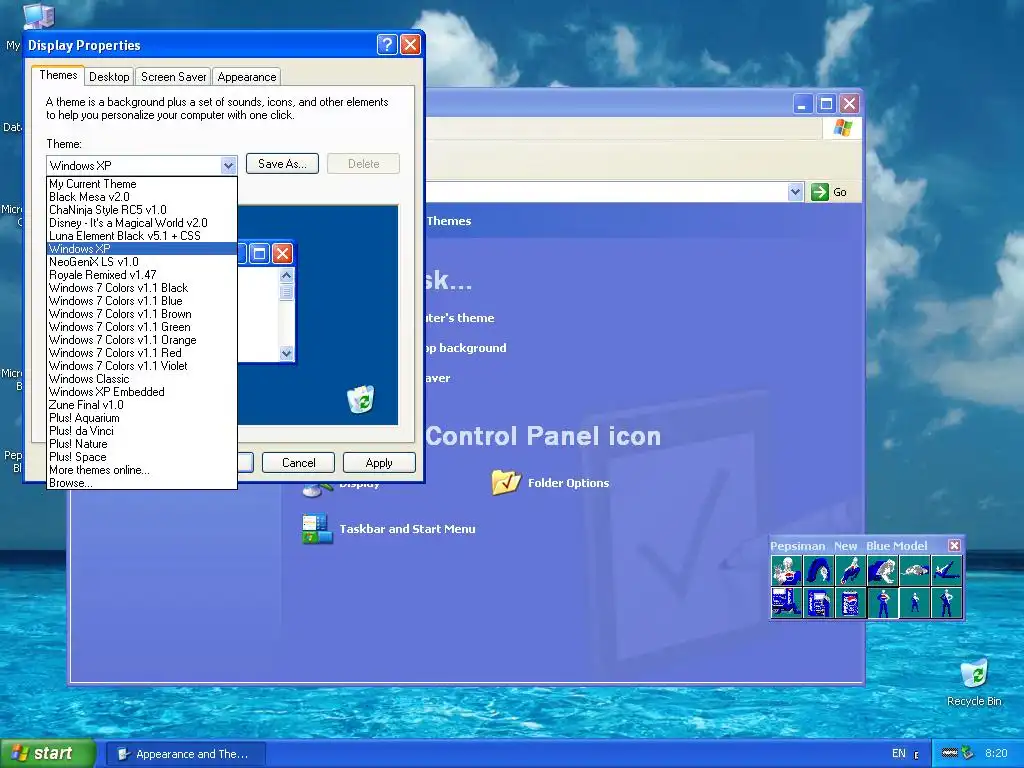Click the green Go arrow icon
Screen dimensions: 1024x768
click(820, 192)
